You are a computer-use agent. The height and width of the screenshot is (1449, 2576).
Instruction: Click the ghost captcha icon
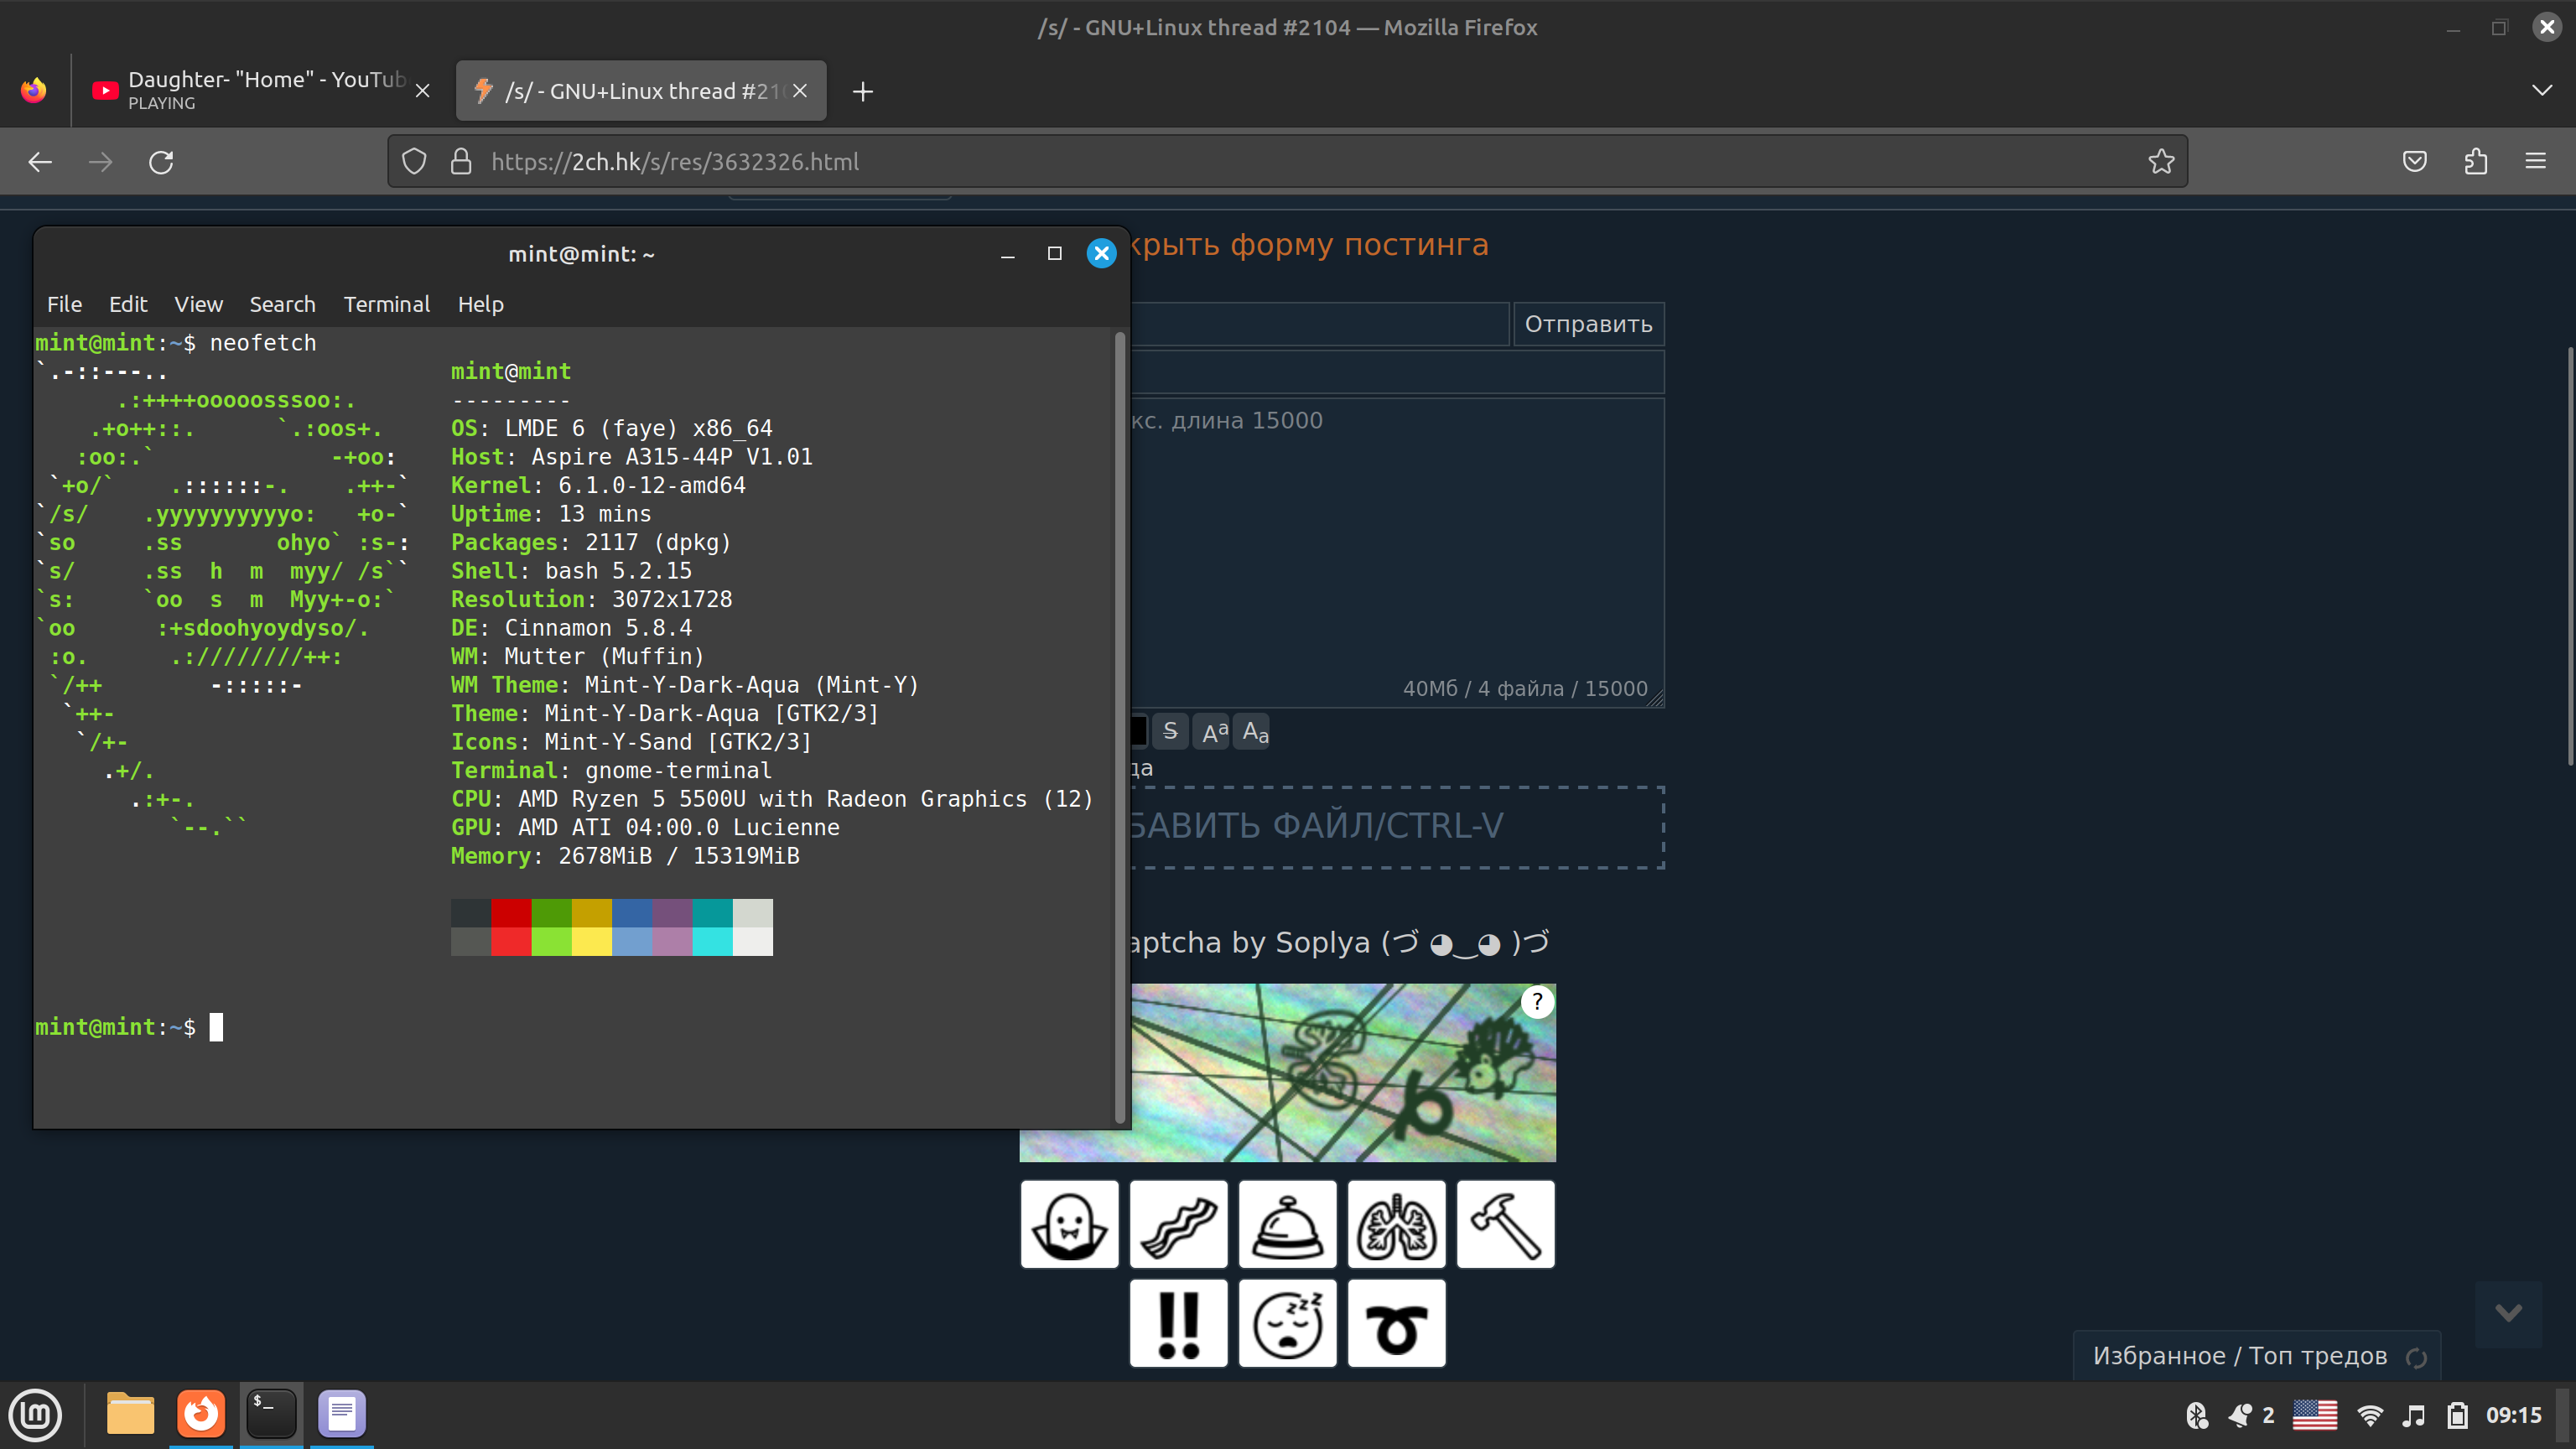click(1069, 1224)
